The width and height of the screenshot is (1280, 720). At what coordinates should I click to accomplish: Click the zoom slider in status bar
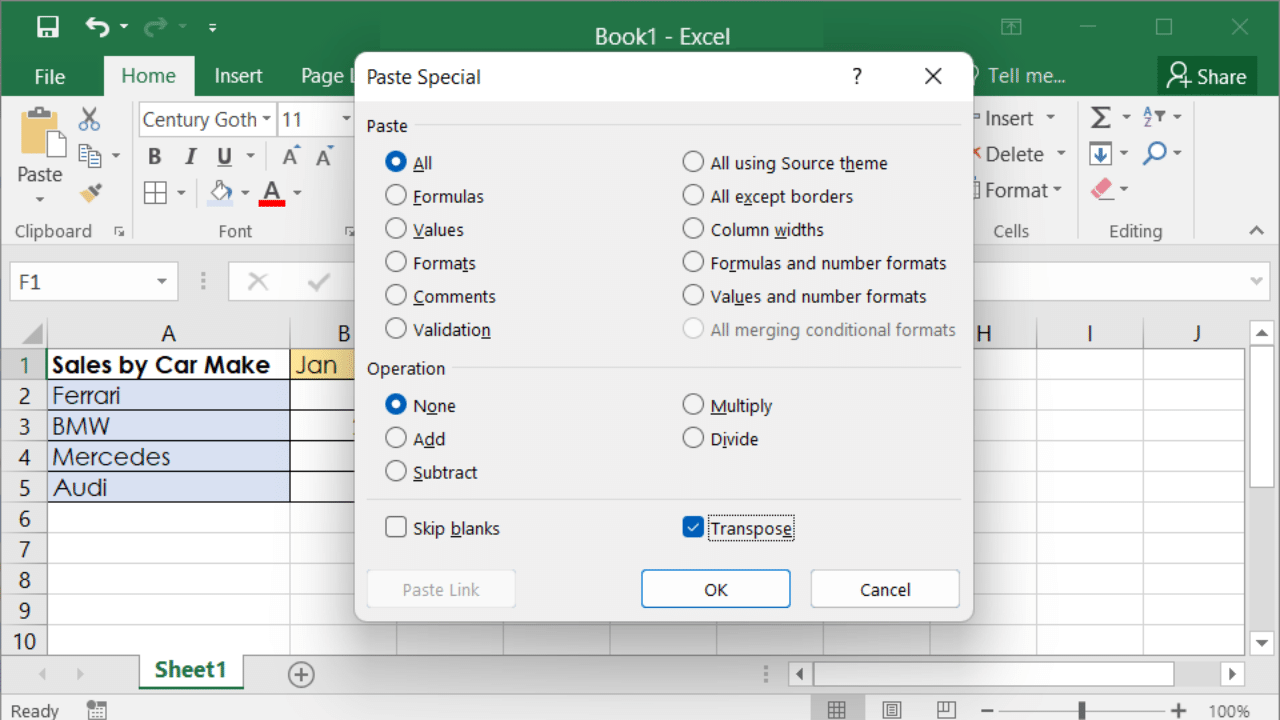(1081, 710)
